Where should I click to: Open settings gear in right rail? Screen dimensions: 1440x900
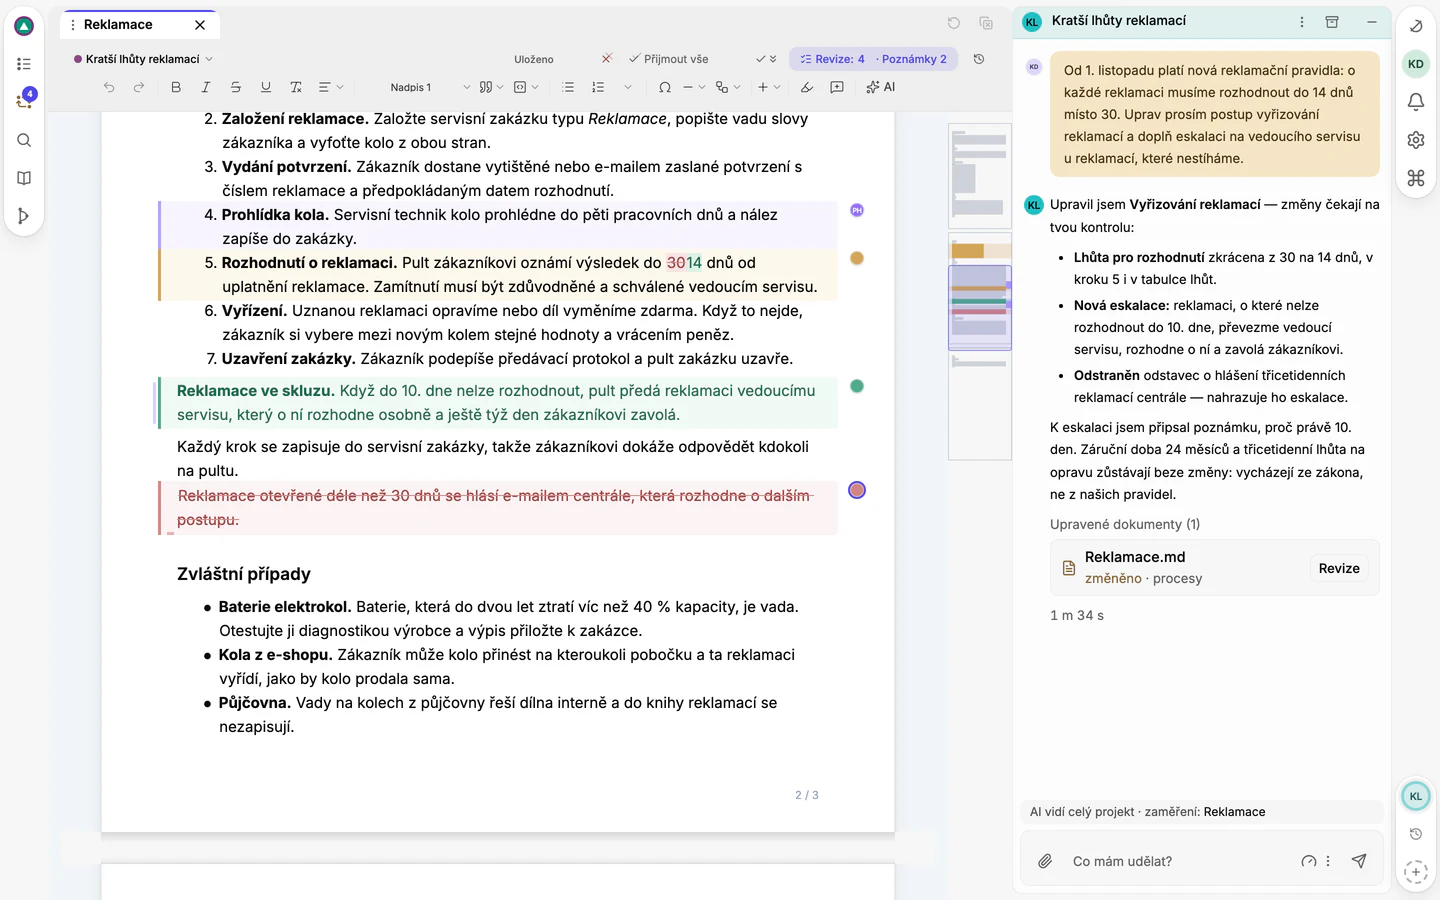[x=1416, y=140]
